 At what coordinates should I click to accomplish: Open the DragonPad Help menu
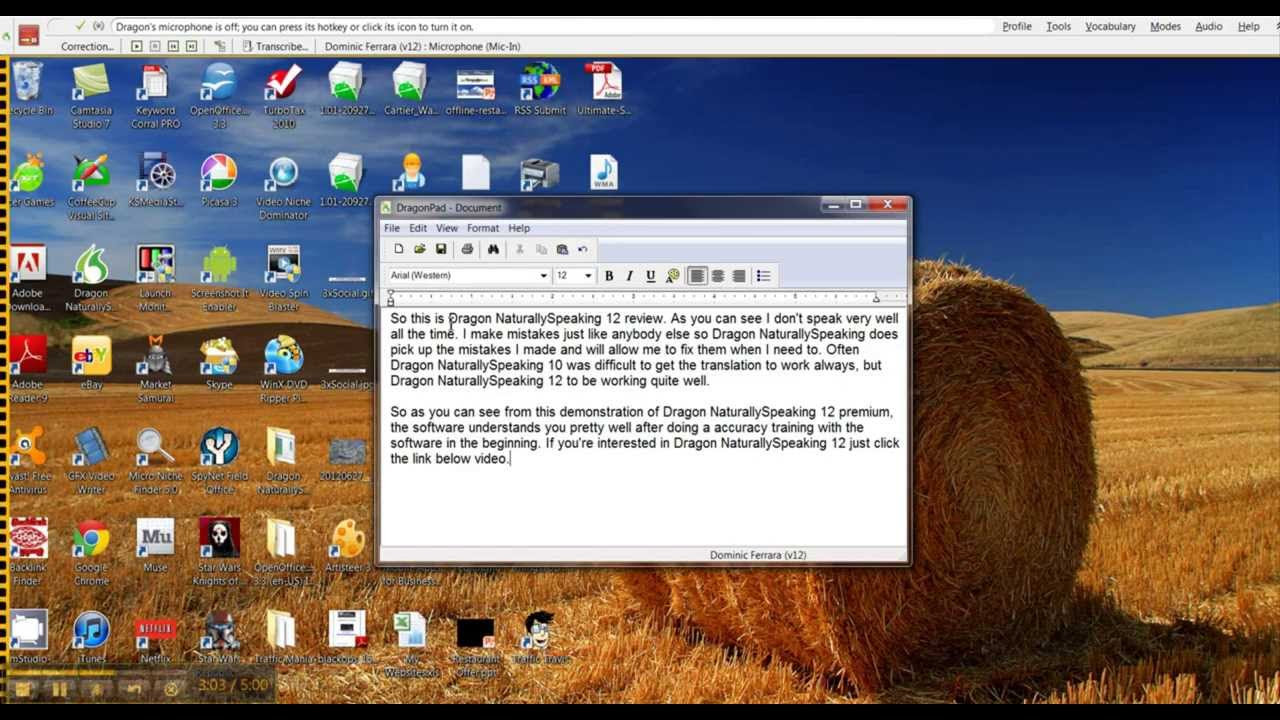tap(519, 228)
